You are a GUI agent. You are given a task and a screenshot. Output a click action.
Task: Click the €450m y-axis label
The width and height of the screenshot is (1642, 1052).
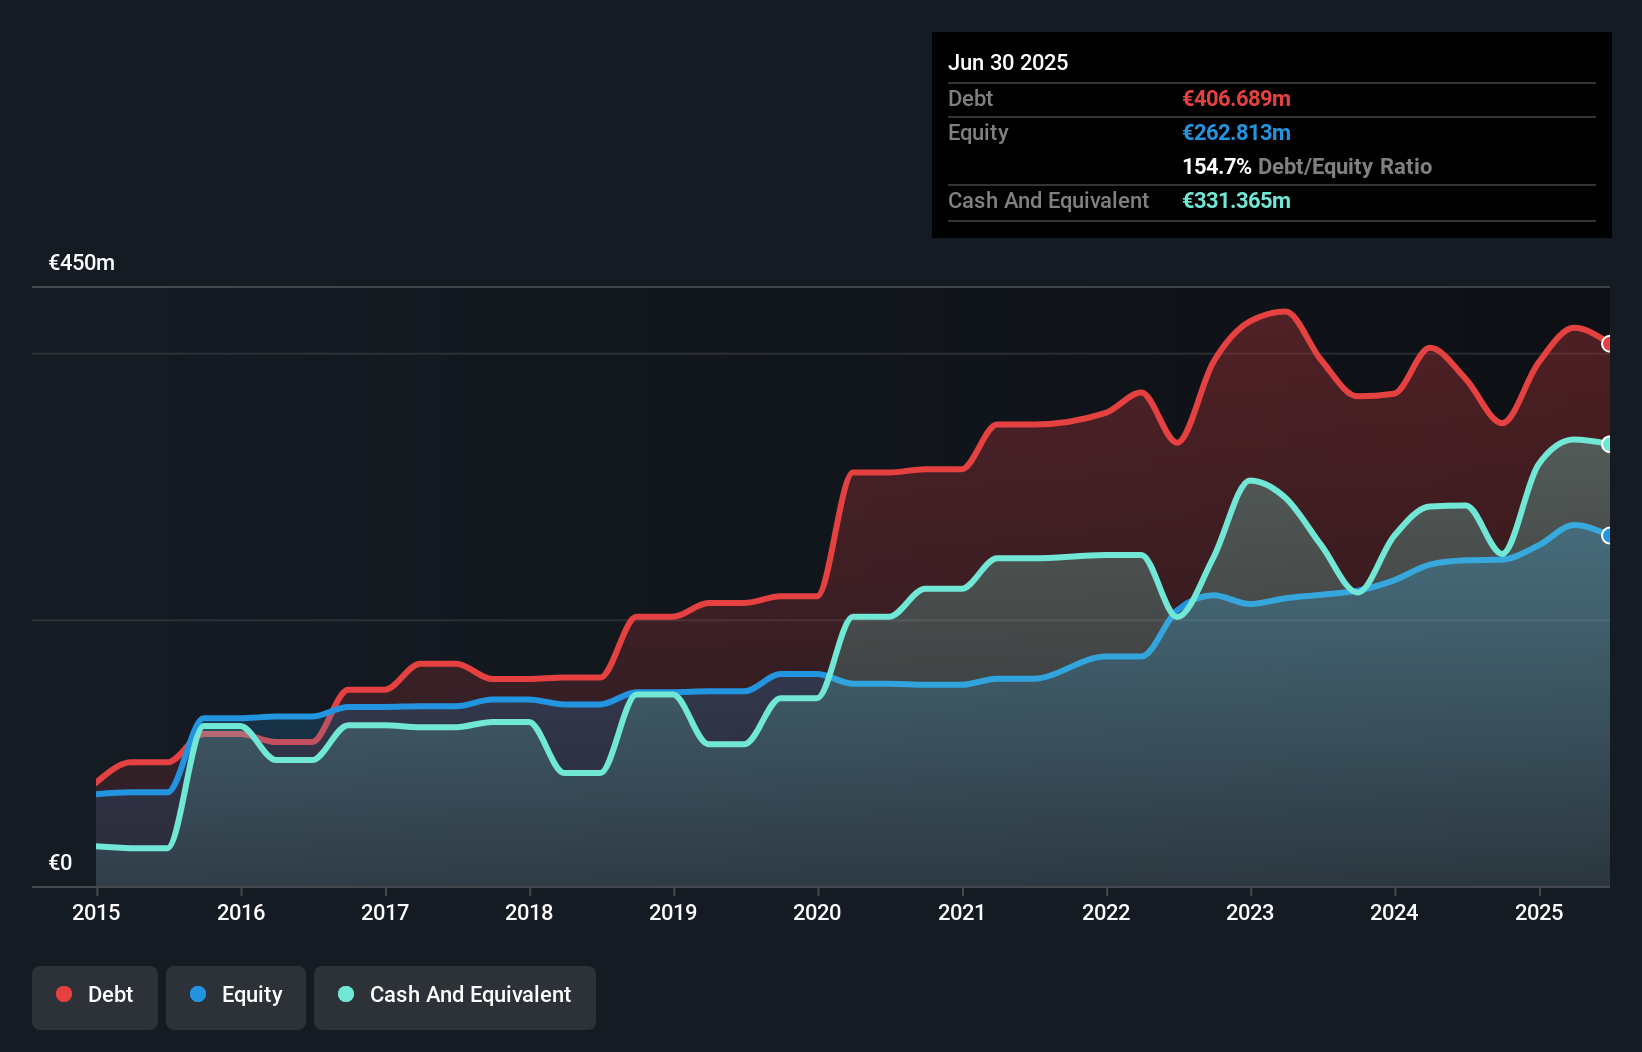point(82,263)
